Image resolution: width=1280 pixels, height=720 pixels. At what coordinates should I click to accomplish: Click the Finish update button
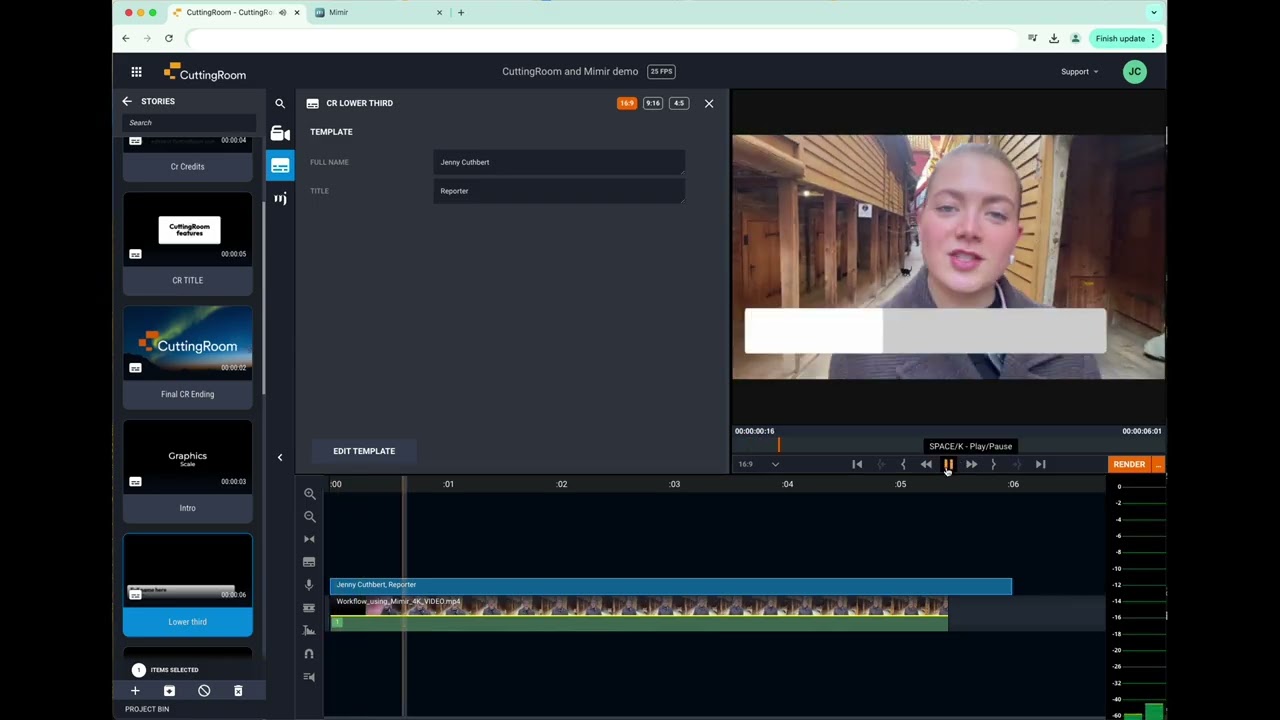pos(1124,39)
